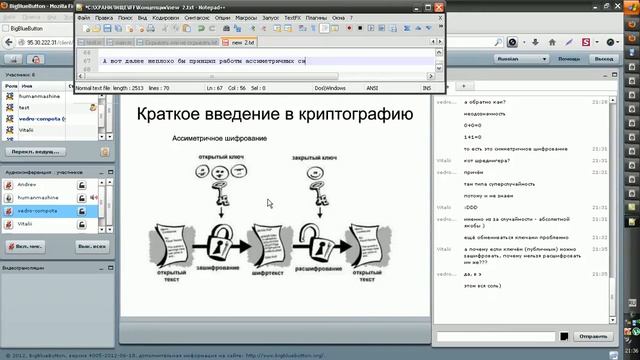Toggle the lock icon next to Vitali
The height and width of the screenshot is (360, 640).
82,224
